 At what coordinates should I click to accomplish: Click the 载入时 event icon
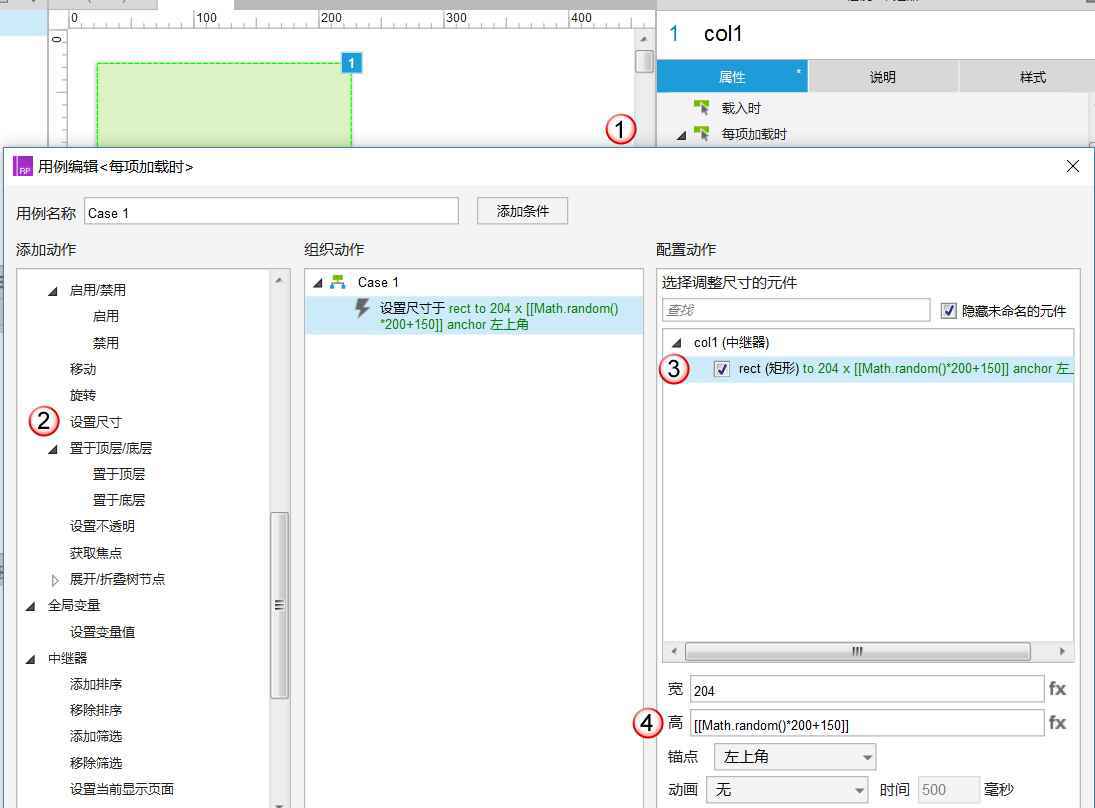click(701, 107)
